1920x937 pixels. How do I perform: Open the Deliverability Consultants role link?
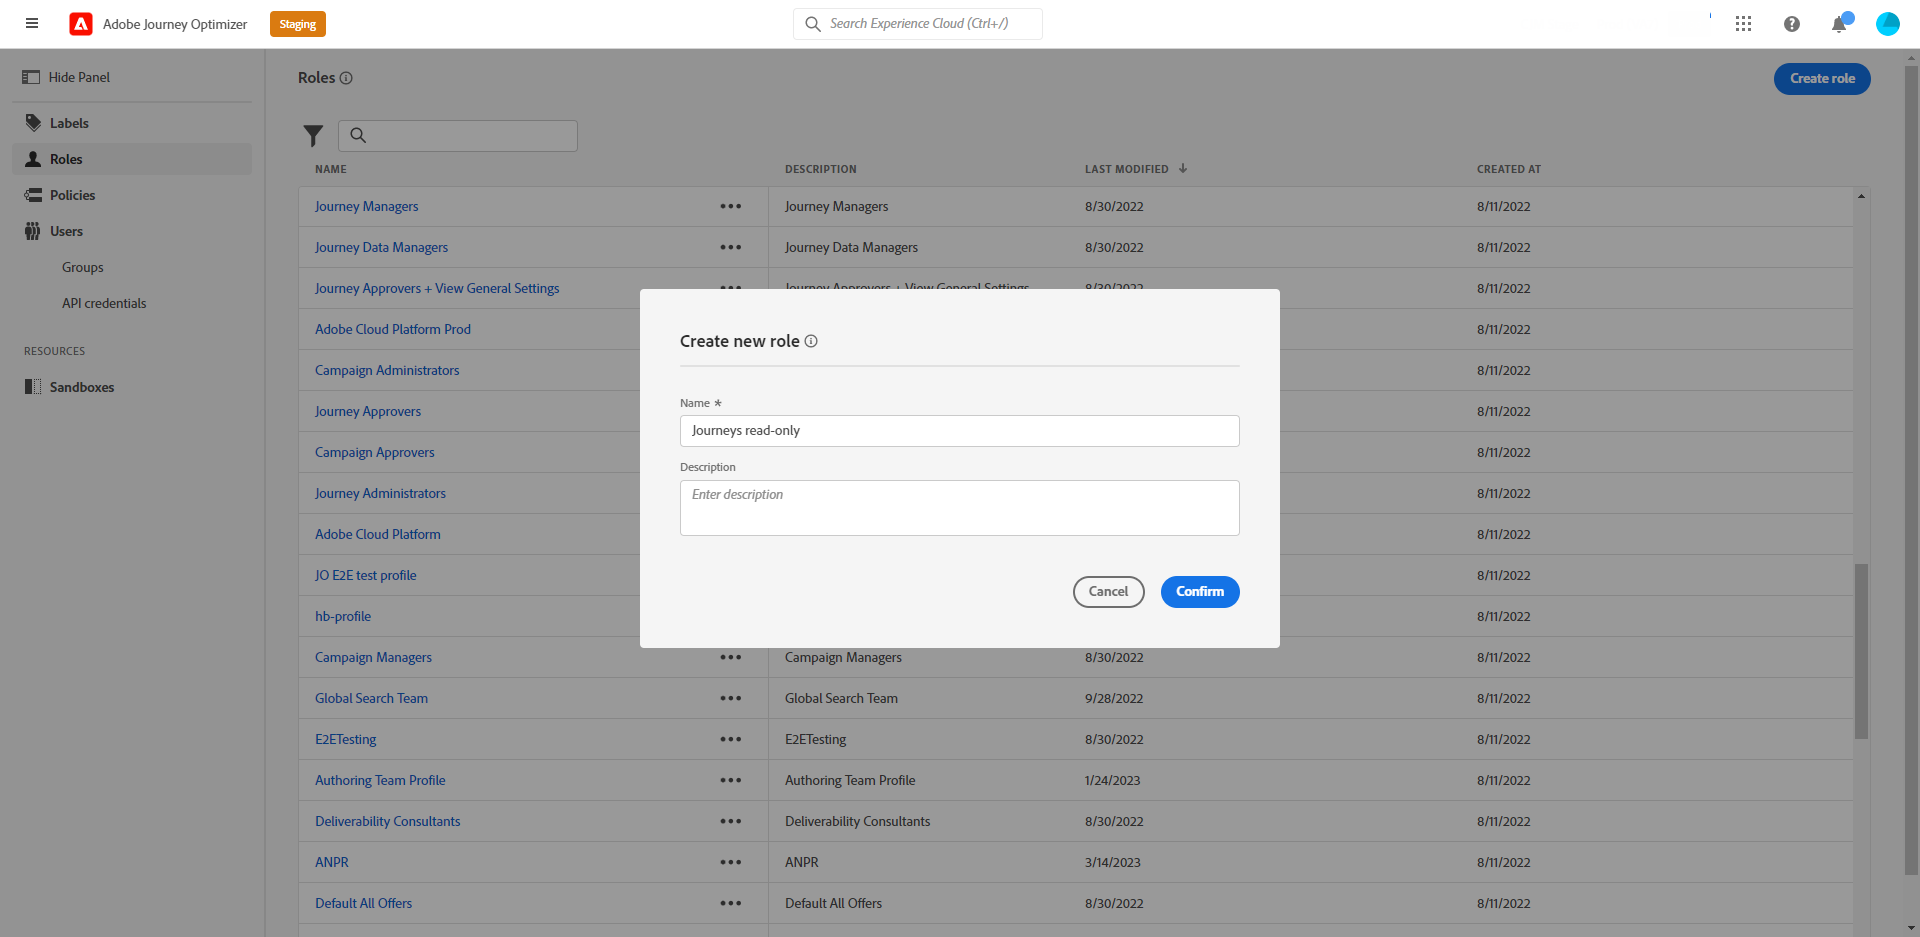click(x=388, y=822)
